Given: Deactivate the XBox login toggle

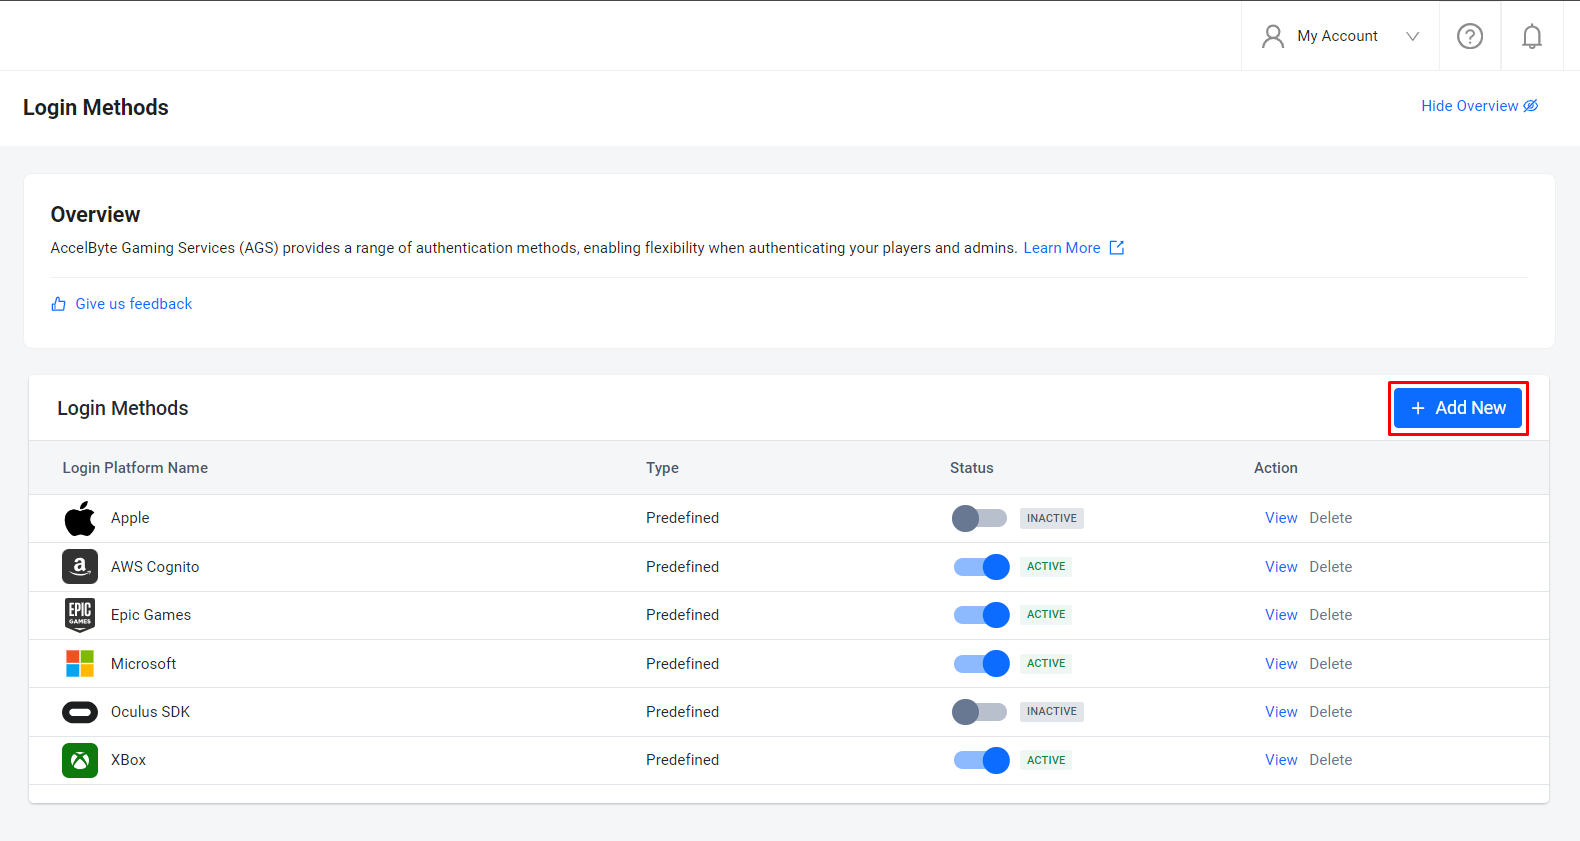Looking at the screenshot, I should 981,760.
